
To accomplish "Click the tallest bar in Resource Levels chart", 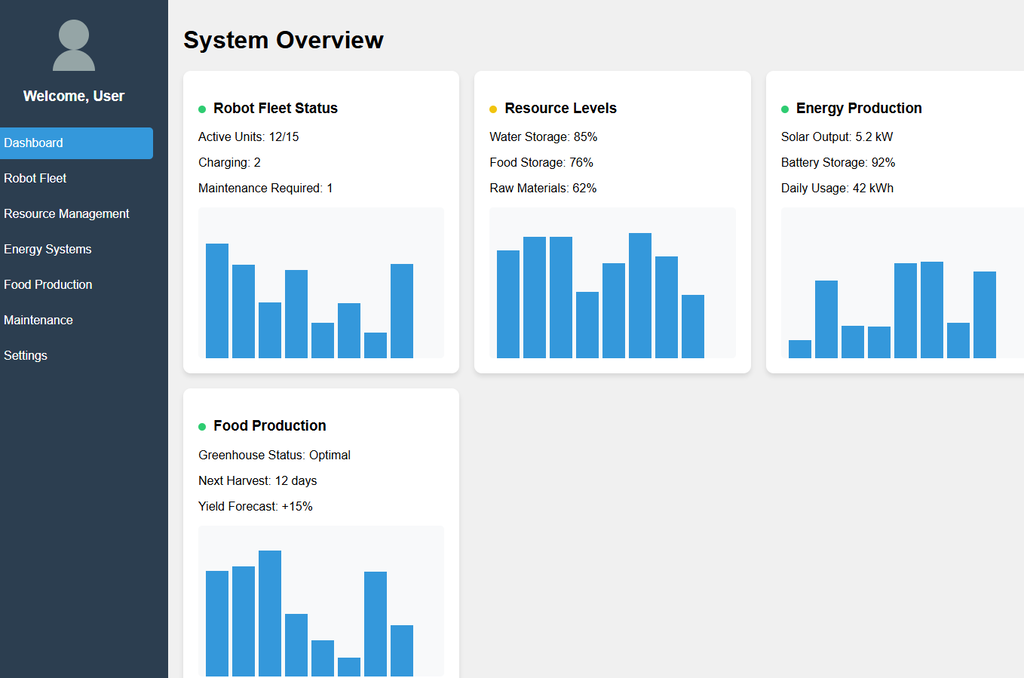I will click(640, 295).
